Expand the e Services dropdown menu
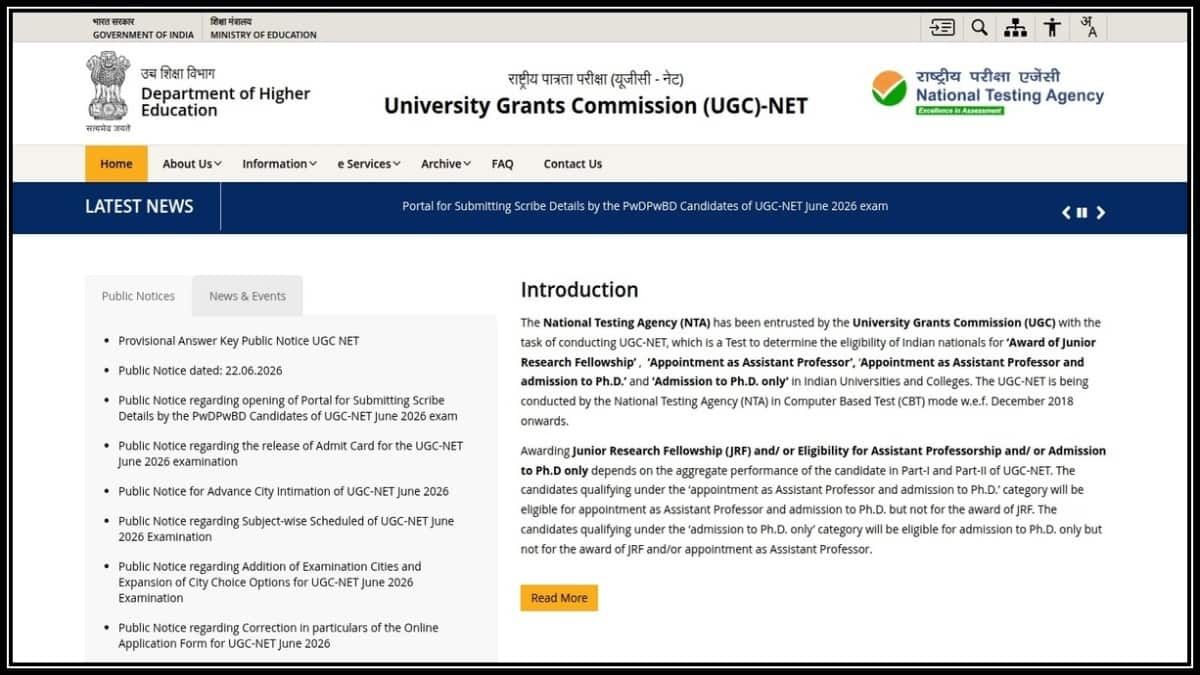The width and height of the screenshot is (1200, 675). 369,164
